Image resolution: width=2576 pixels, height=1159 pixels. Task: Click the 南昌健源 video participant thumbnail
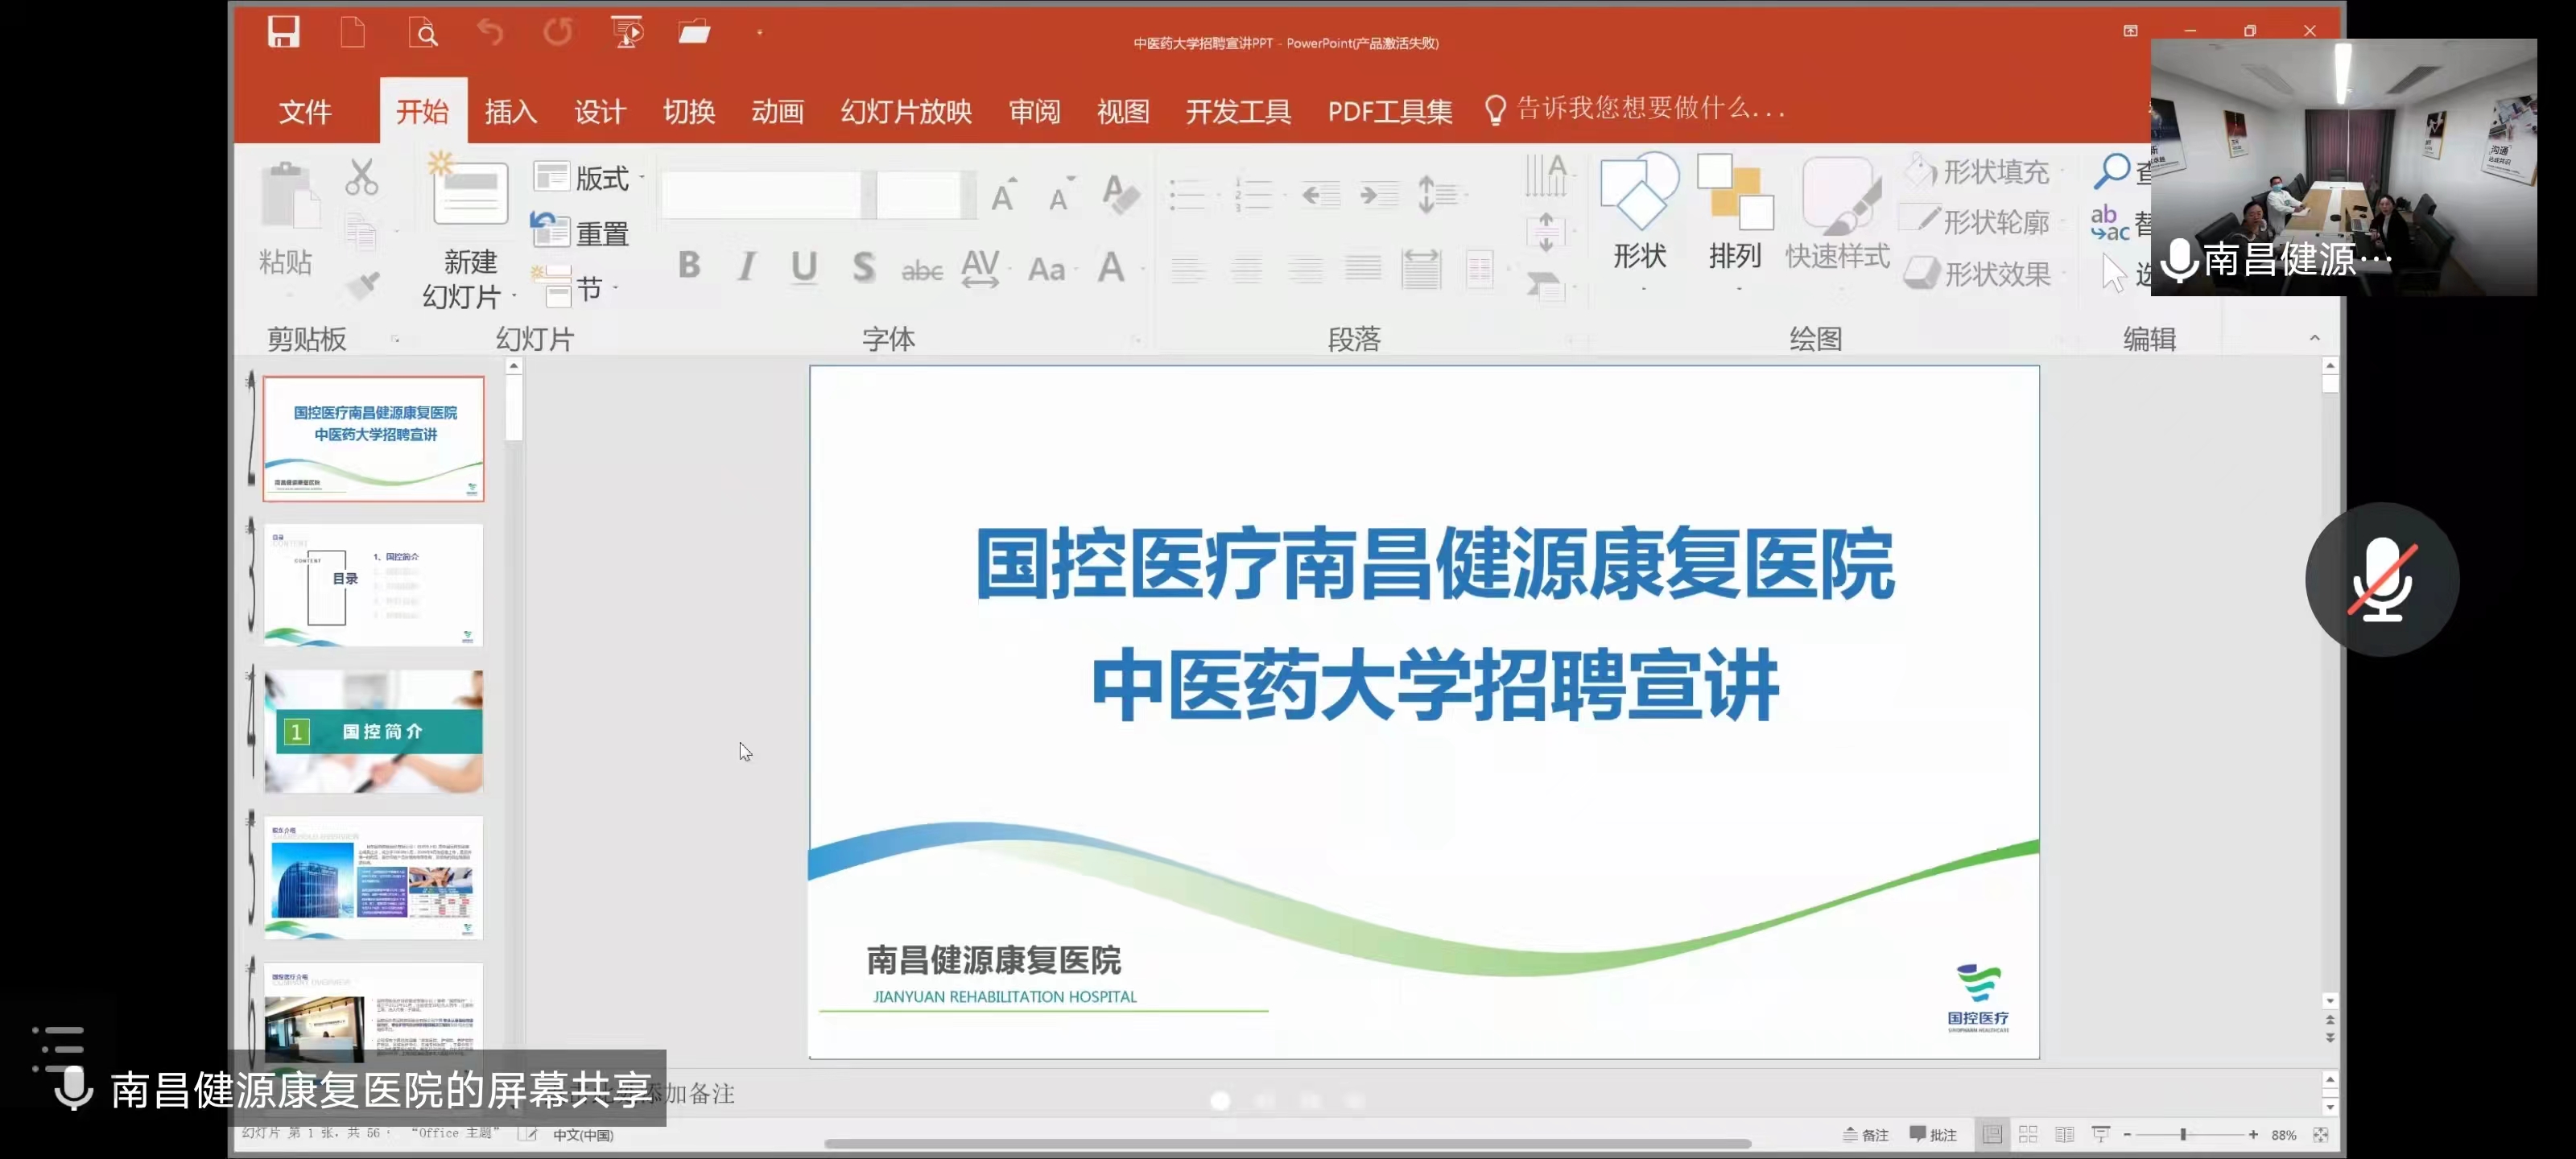point(2343,167)
